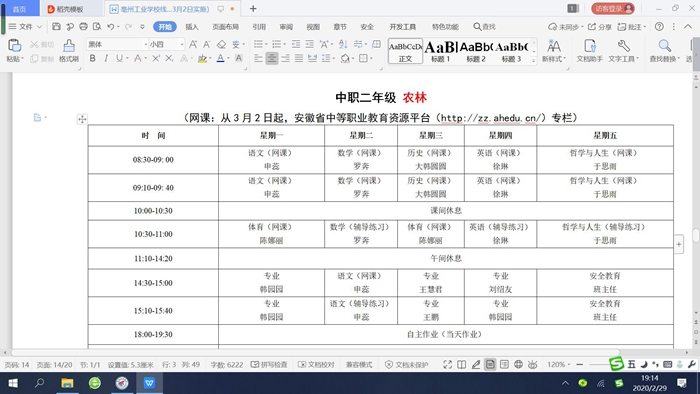Select center alignment for paragraph
Screen dimensions: 700x394
(271, 58)
